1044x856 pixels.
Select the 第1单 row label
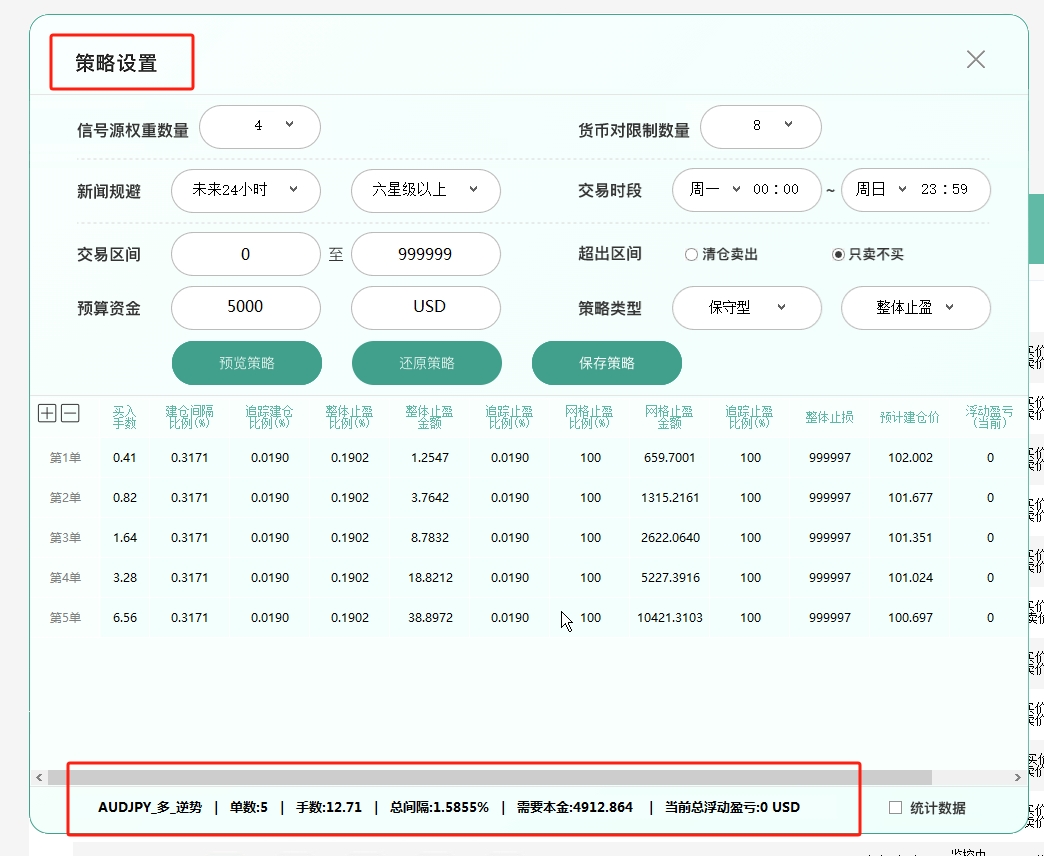coord(65,458)
